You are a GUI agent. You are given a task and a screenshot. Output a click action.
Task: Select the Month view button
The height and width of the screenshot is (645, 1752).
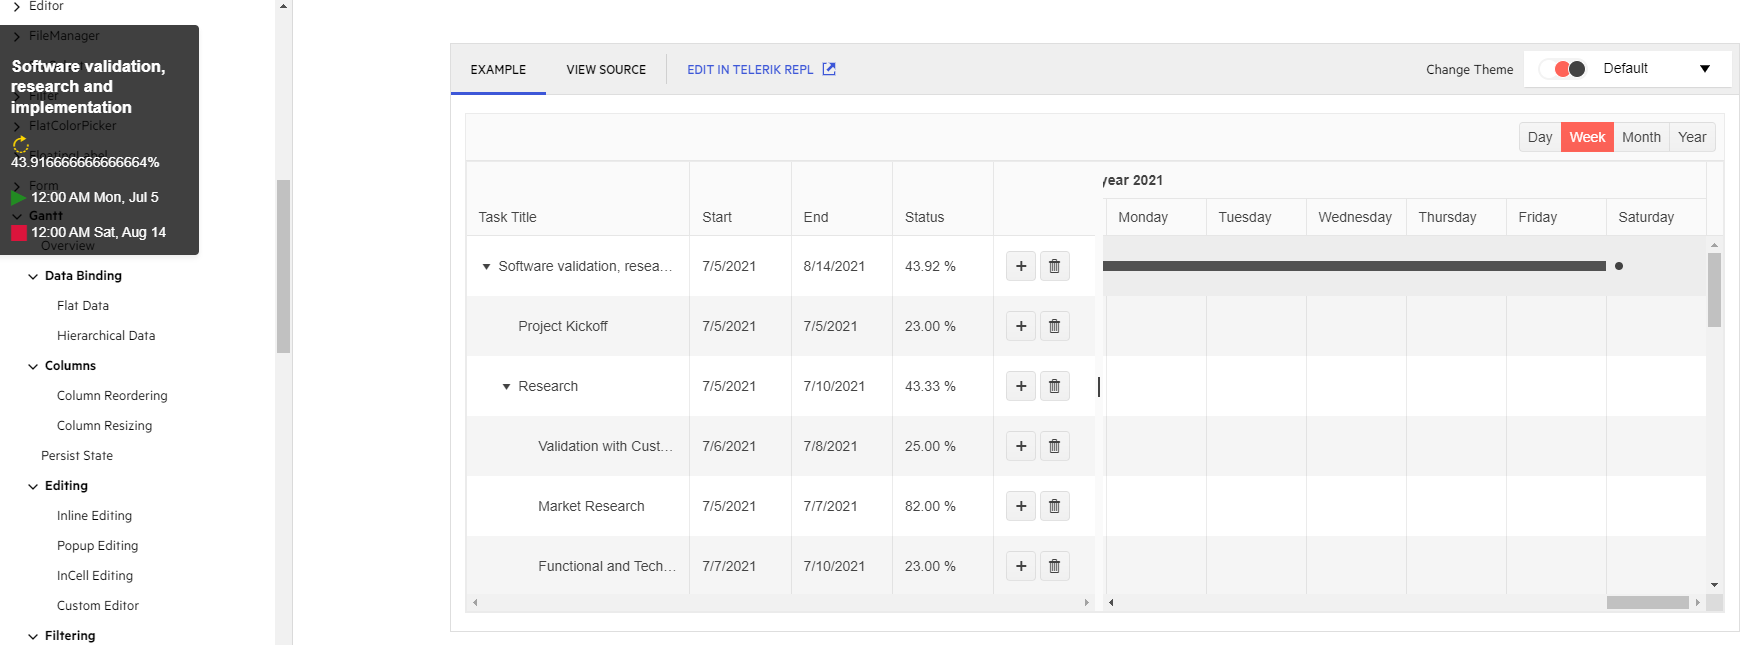pos(1640,137)
